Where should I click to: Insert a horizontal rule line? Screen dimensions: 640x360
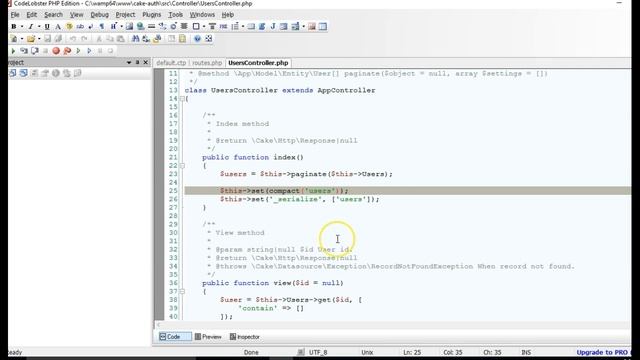click(151, 27)
